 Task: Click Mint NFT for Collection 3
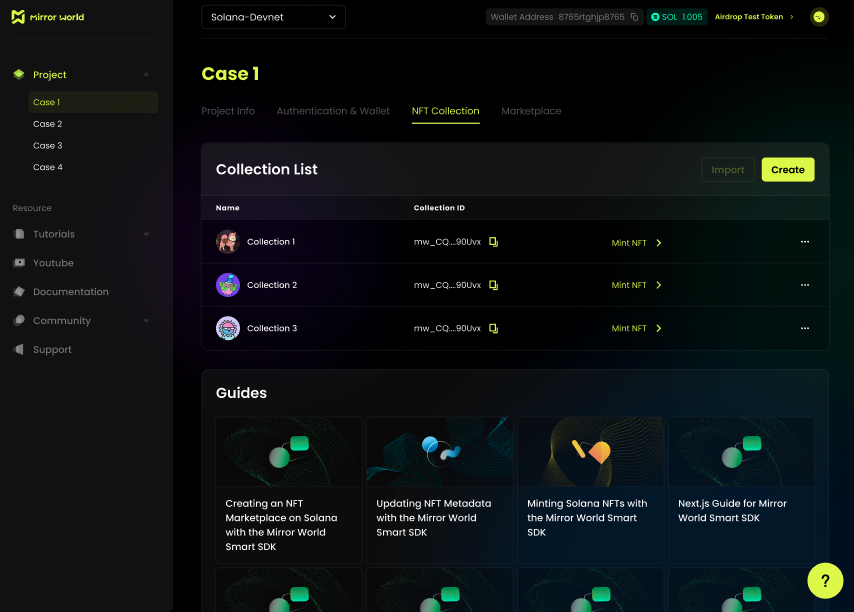[629, 328]
